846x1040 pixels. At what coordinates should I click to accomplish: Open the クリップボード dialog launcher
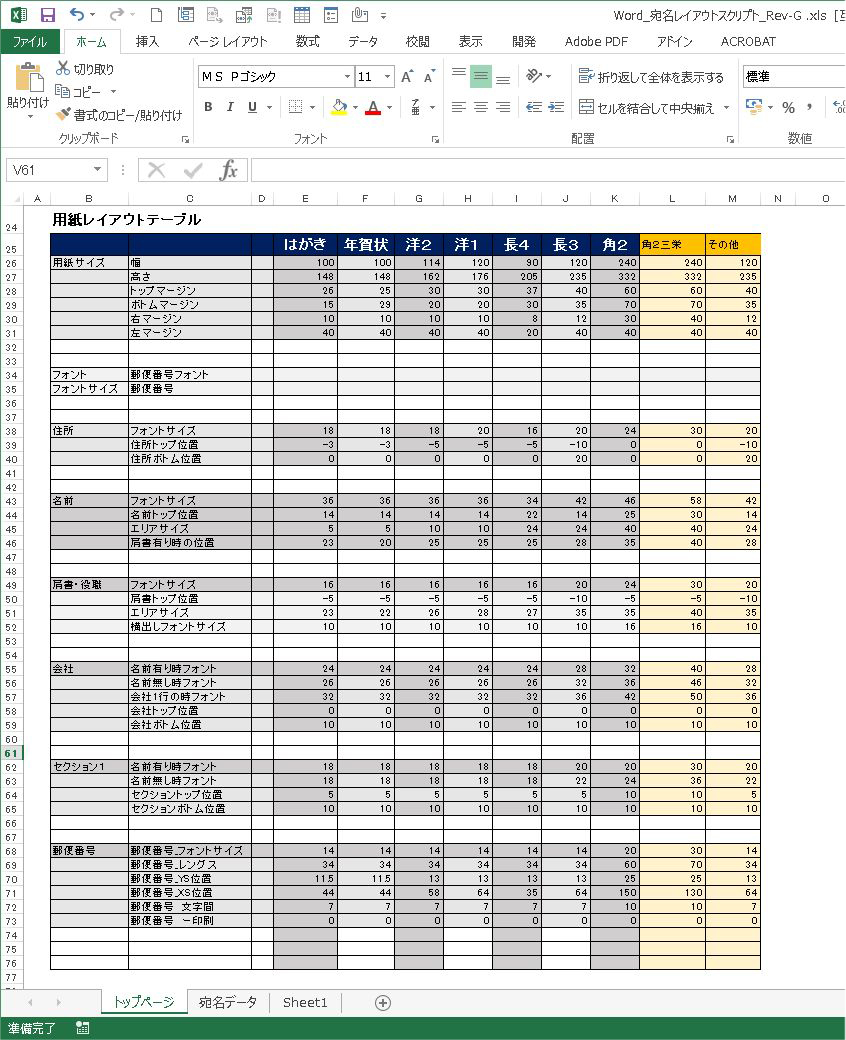186,139
